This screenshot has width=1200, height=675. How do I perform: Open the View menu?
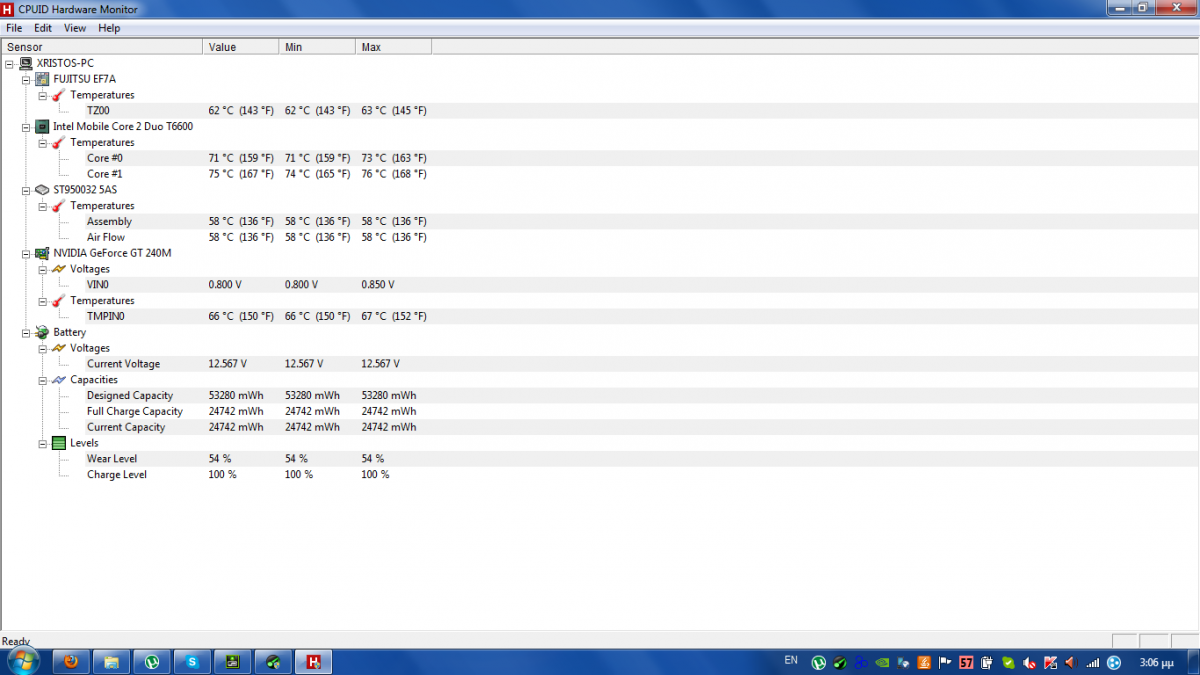click(x=75, y=28)
